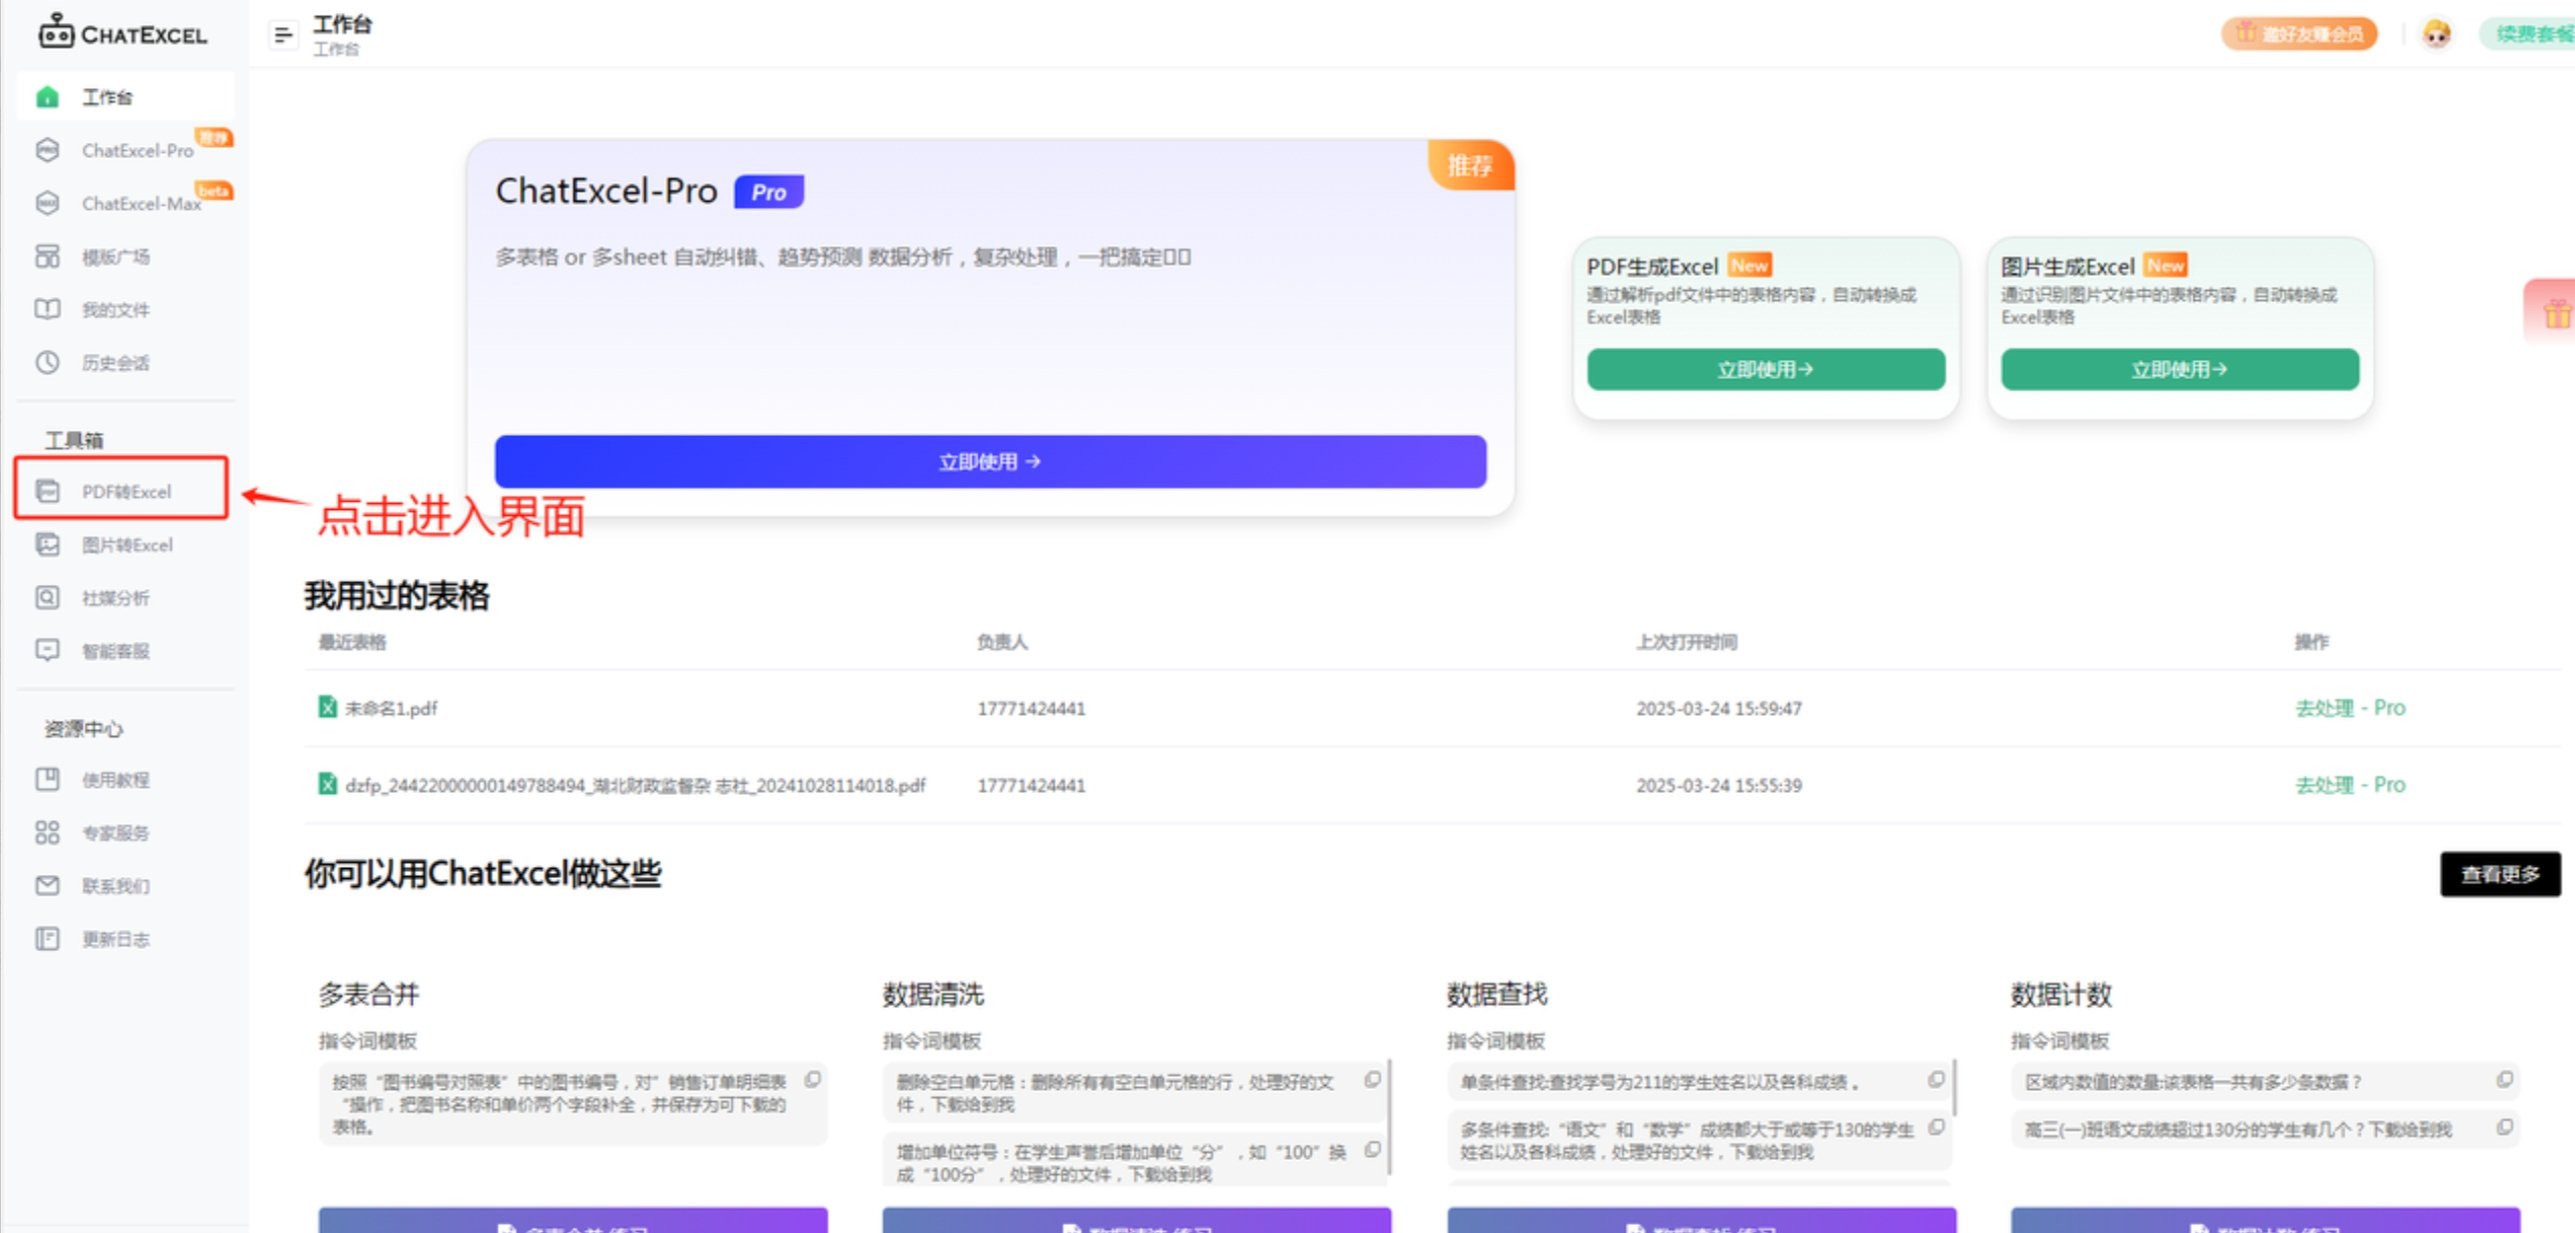Click the user avatar at top right
This screenshot has width=2575, height=1233.
click(2437, 33)
